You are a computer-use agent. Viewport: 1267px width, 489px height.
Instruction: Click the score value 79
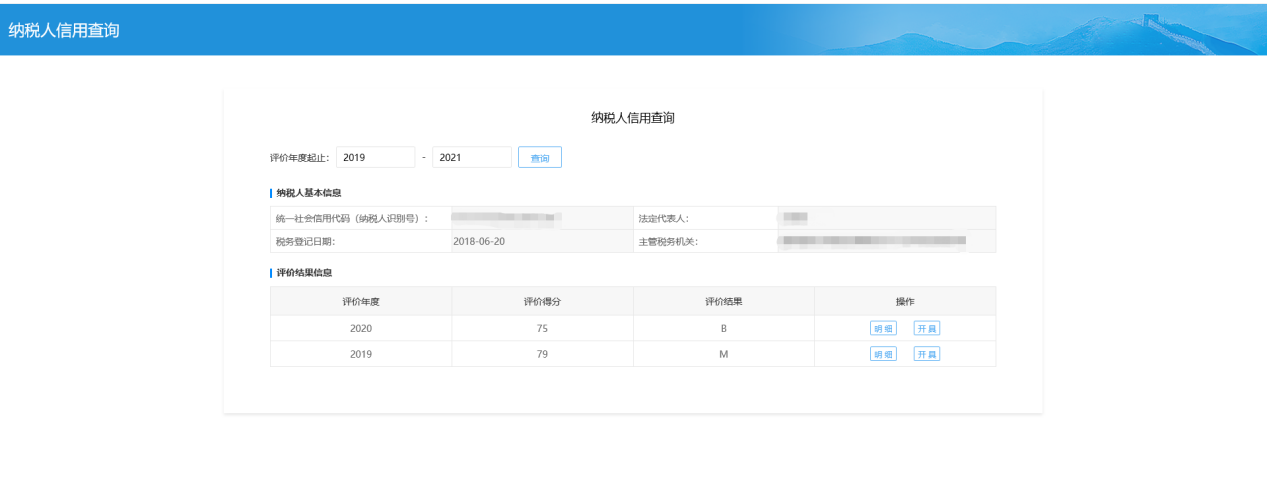(542, 354)
